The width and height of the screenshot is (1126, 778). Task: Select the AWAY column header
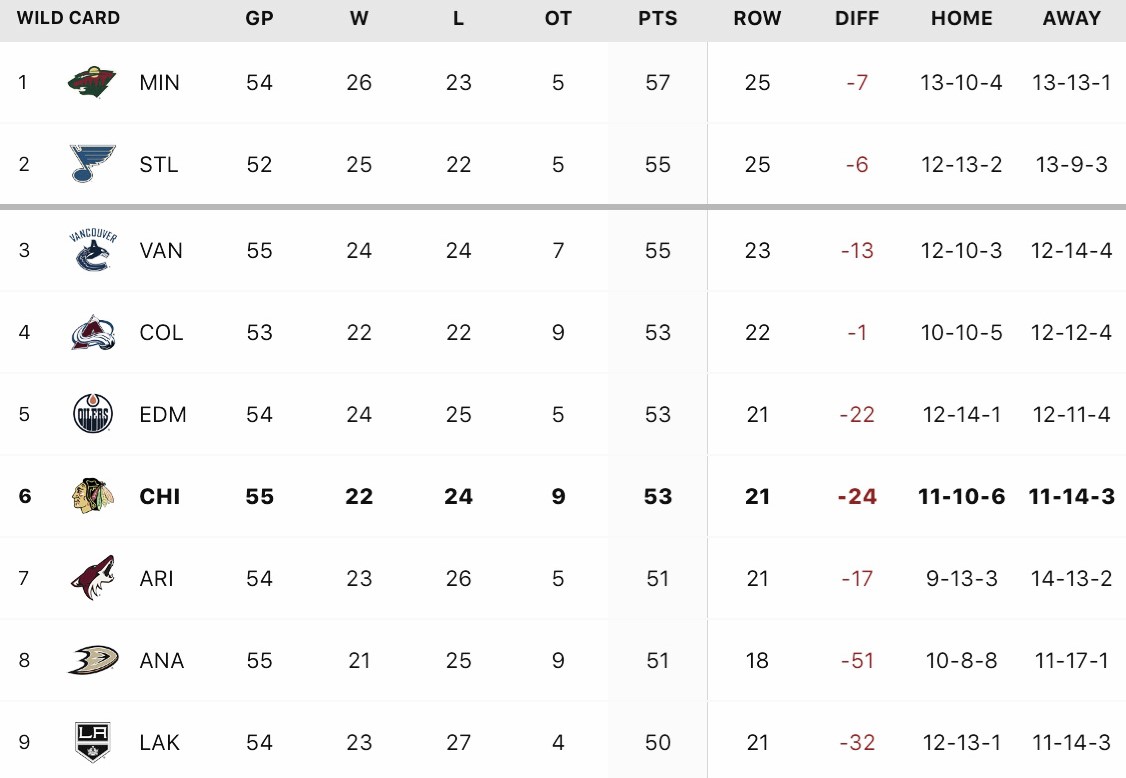click(x=1071, y=19)
